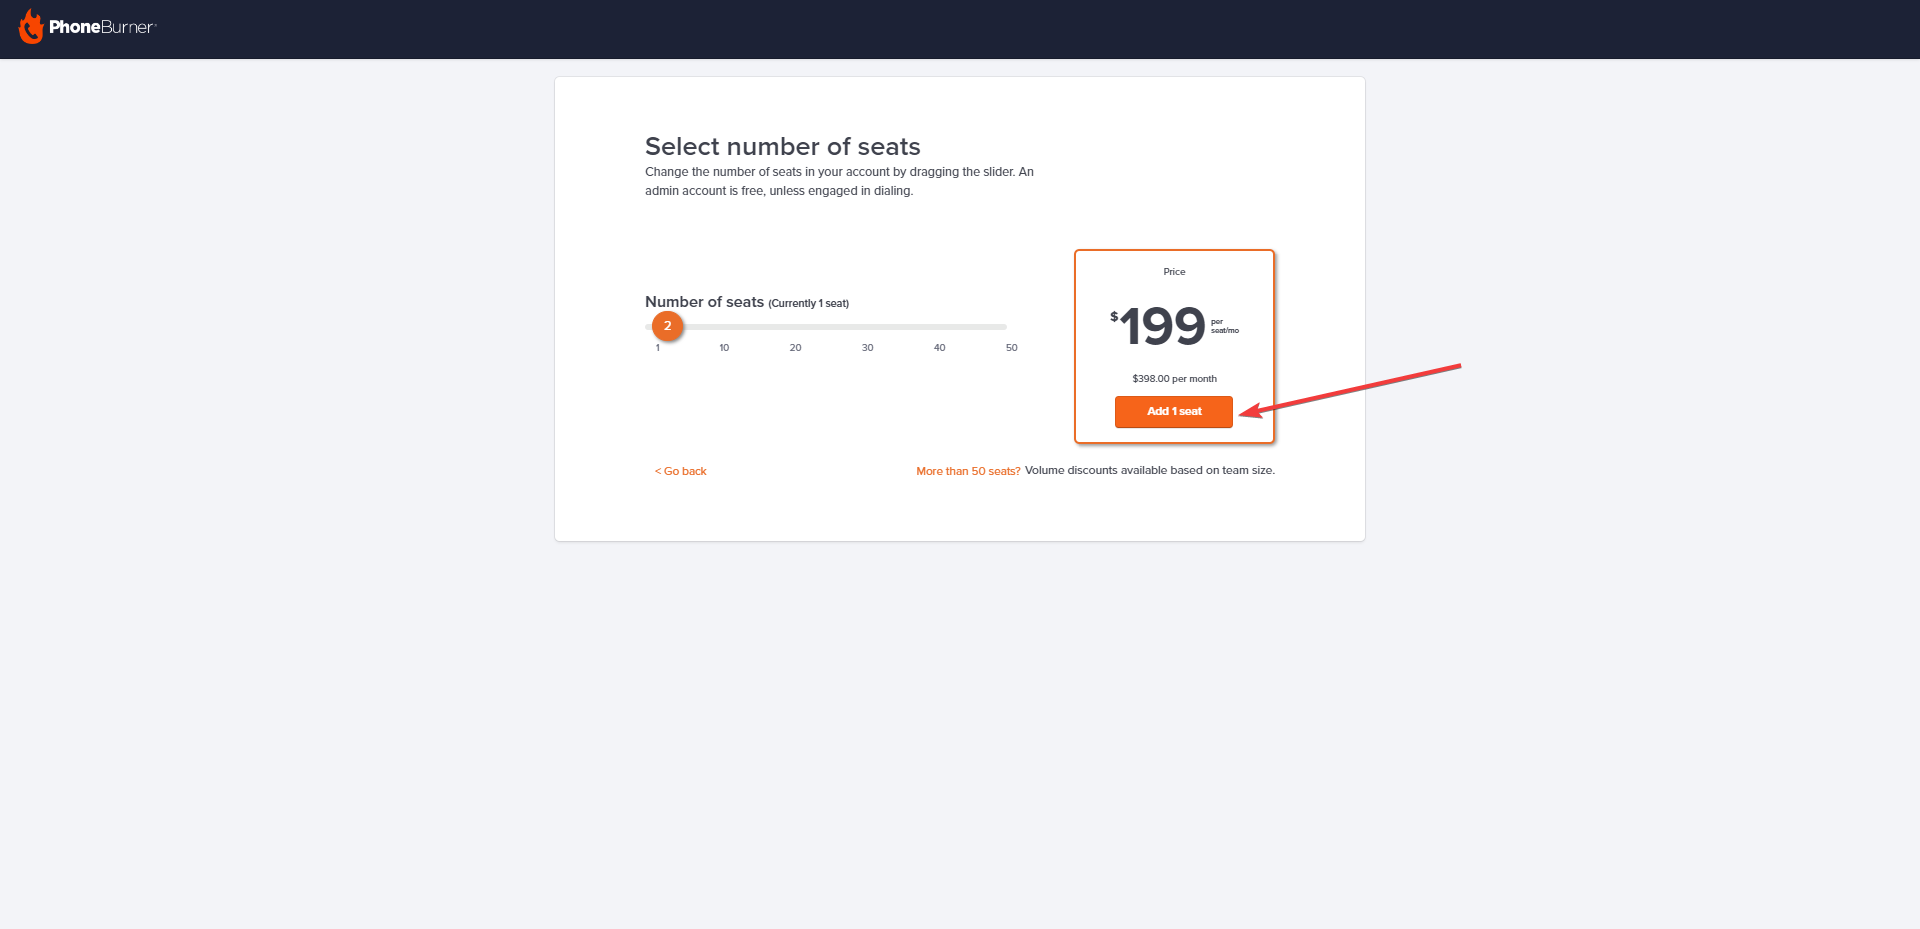Viewport: 1920px width, 929px height.
Task: Follow the Go back link
Action: tap(681, 471)
